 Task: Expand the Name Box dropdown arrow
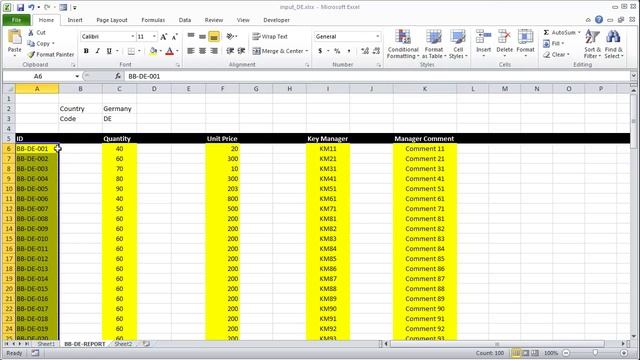tap(77, 76)
